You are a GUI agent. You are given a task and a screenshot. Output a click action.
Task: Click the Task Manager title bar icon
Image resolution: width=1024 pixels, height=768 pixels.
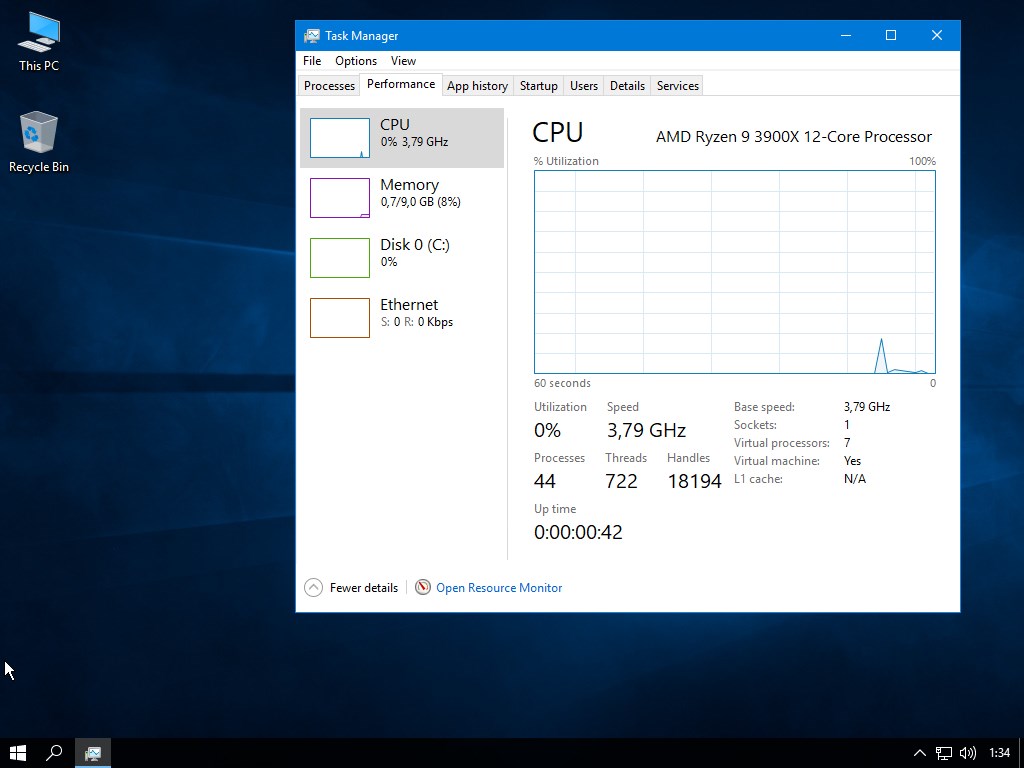click(x=312, y=35)
